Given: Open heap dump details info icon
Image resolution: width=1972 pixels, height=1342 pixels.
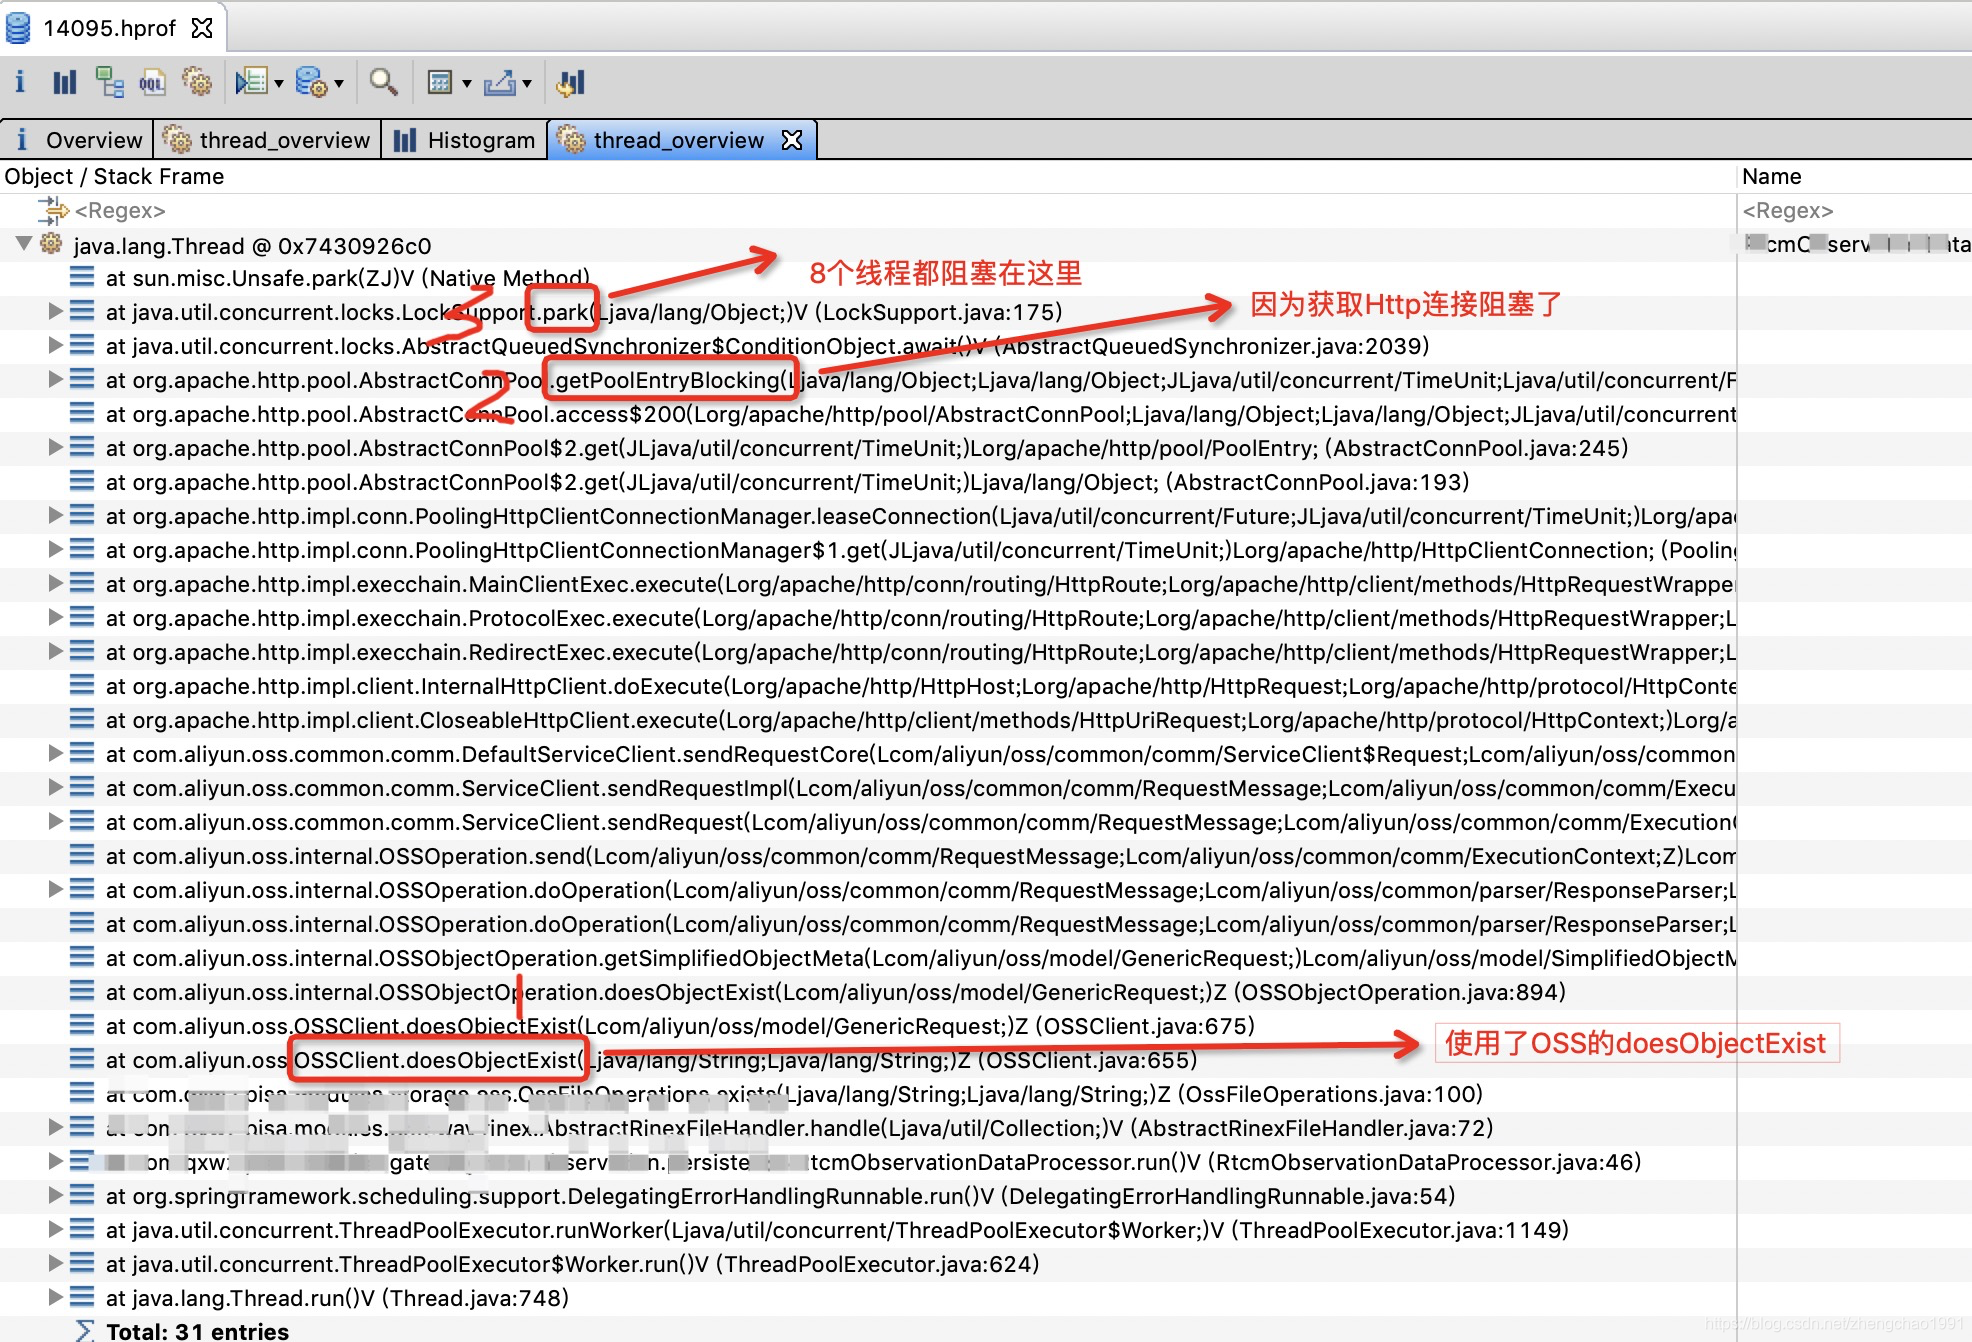Looking at the screenshot, I should pyautogui.click(x=20, y=82).
